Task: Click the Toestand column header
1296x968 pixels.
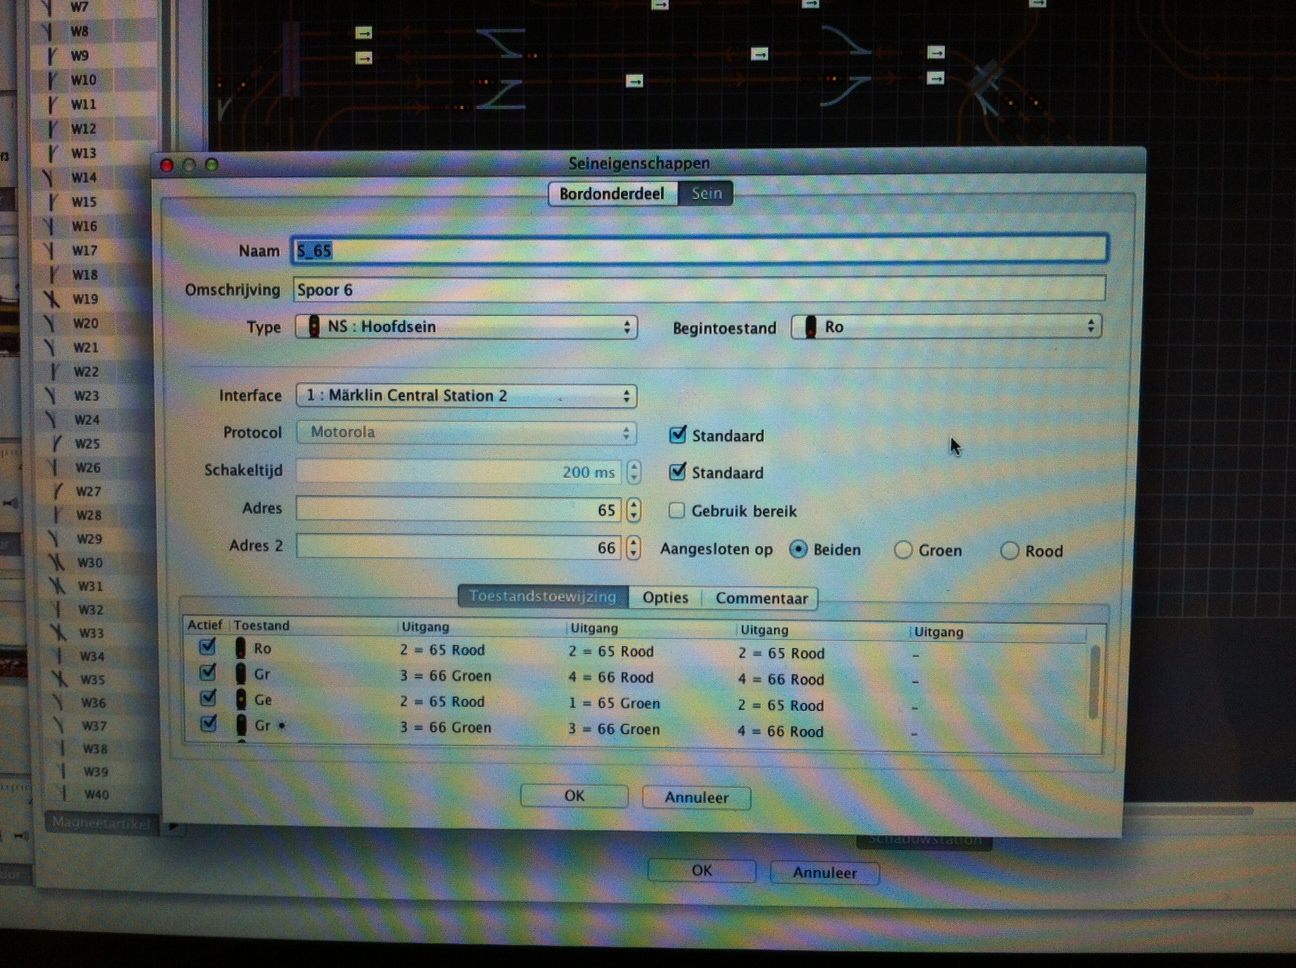Action: (x=262, y=625)
